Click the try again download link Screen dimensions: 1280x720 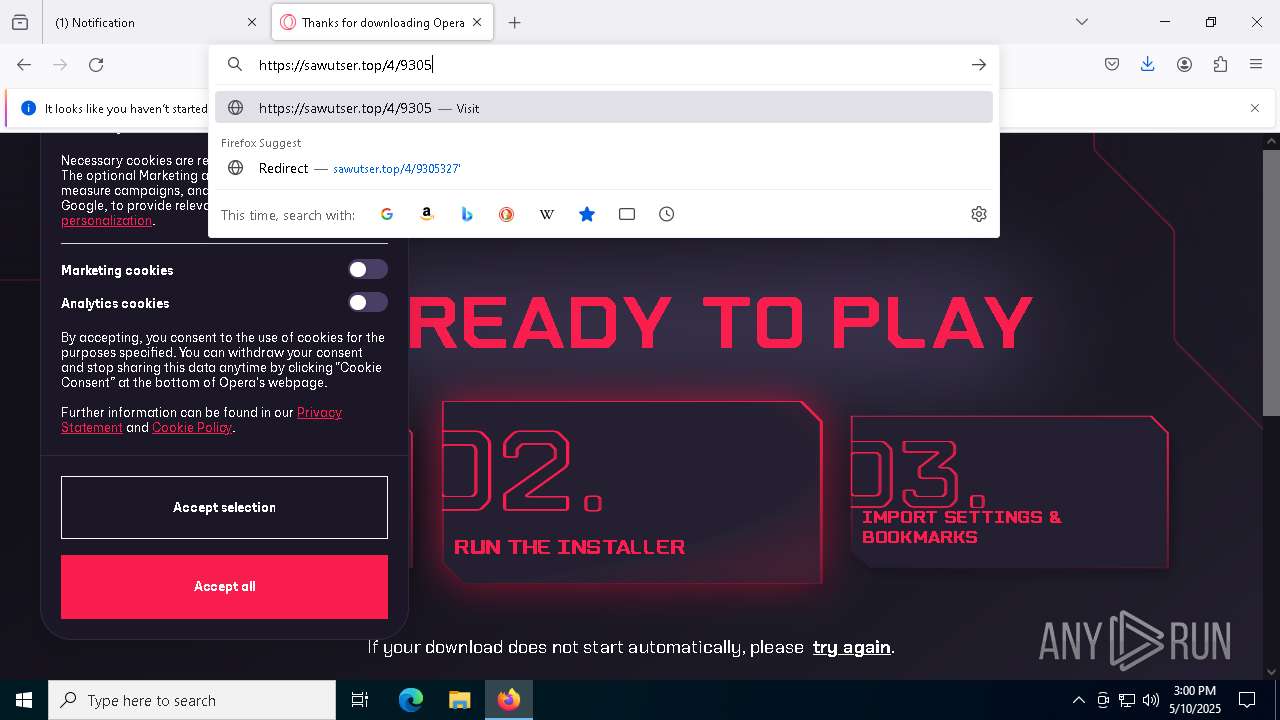click(x=852, y=647)
